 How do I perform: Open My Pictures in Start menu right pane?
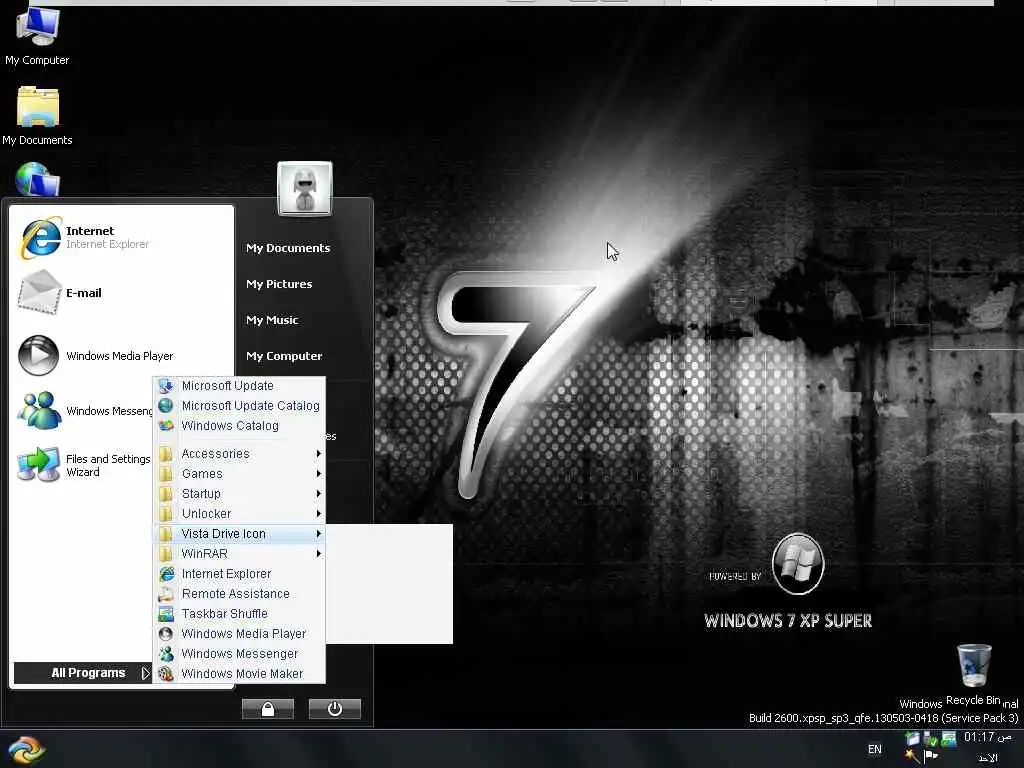click(279, 284)
